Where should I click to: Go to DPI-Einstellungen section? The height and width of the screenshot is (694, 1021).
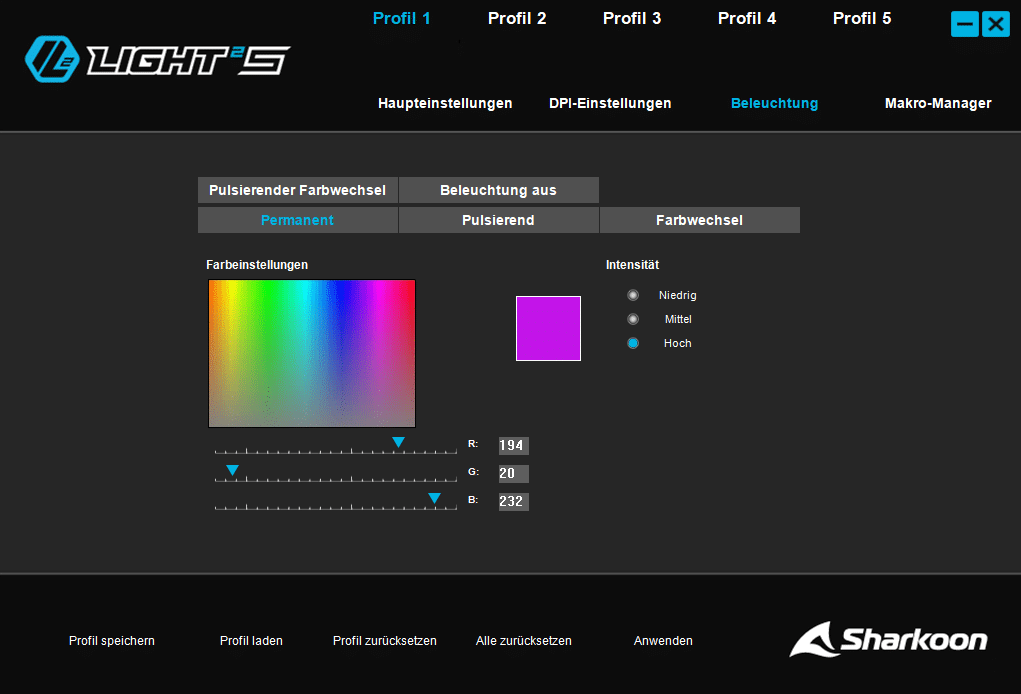click(610, 103)
